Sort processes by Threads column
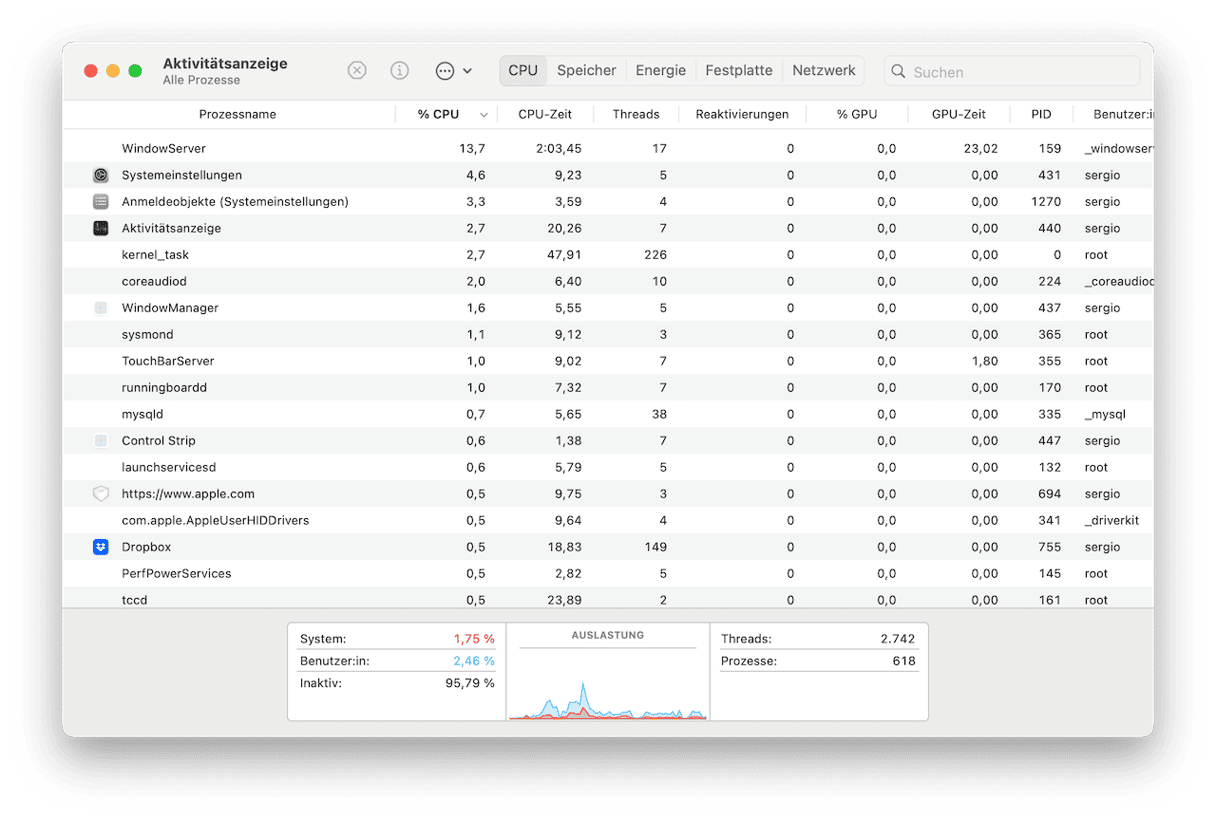The height and width of the screenshot is (819, 1216). [x=635, y=114]
